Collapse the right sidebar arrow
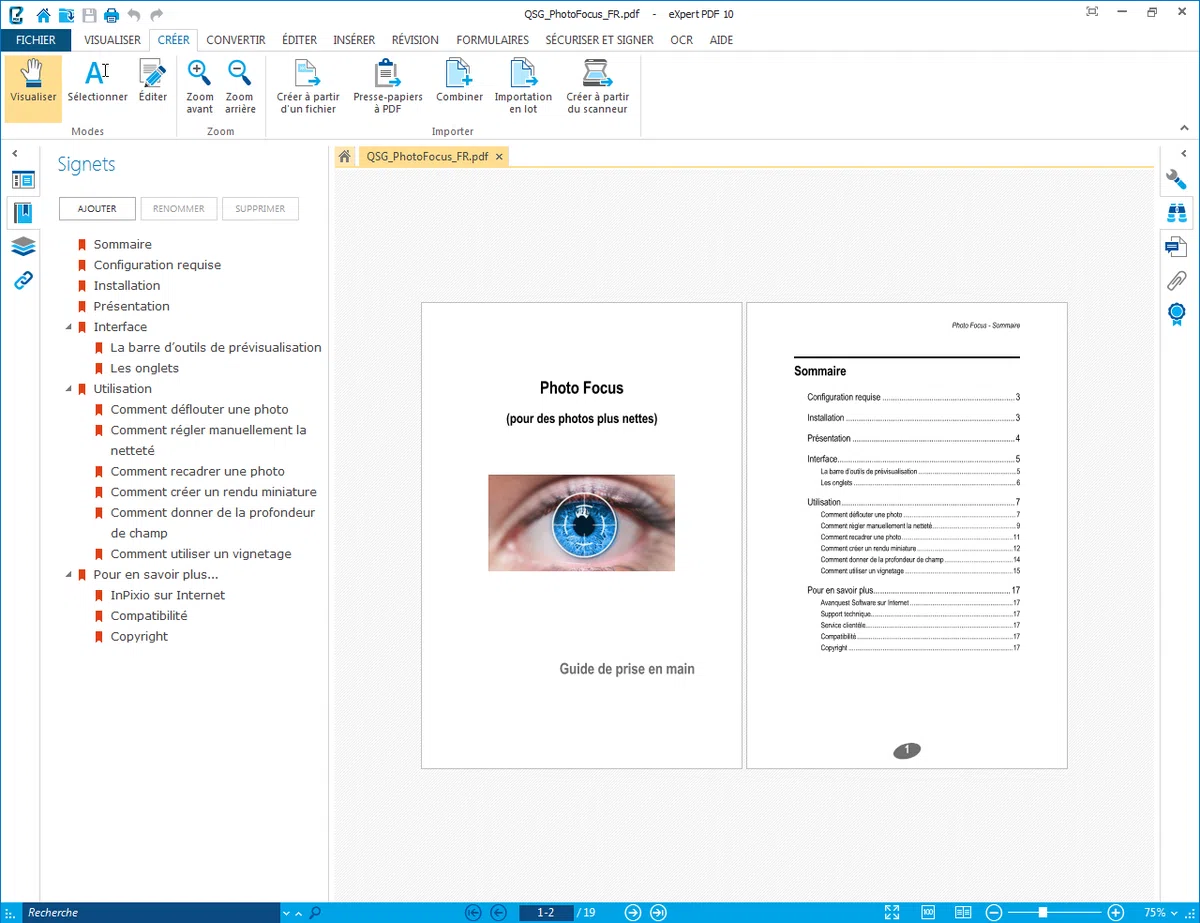Screen dimensions: 1200x923 coord(1185,153)
